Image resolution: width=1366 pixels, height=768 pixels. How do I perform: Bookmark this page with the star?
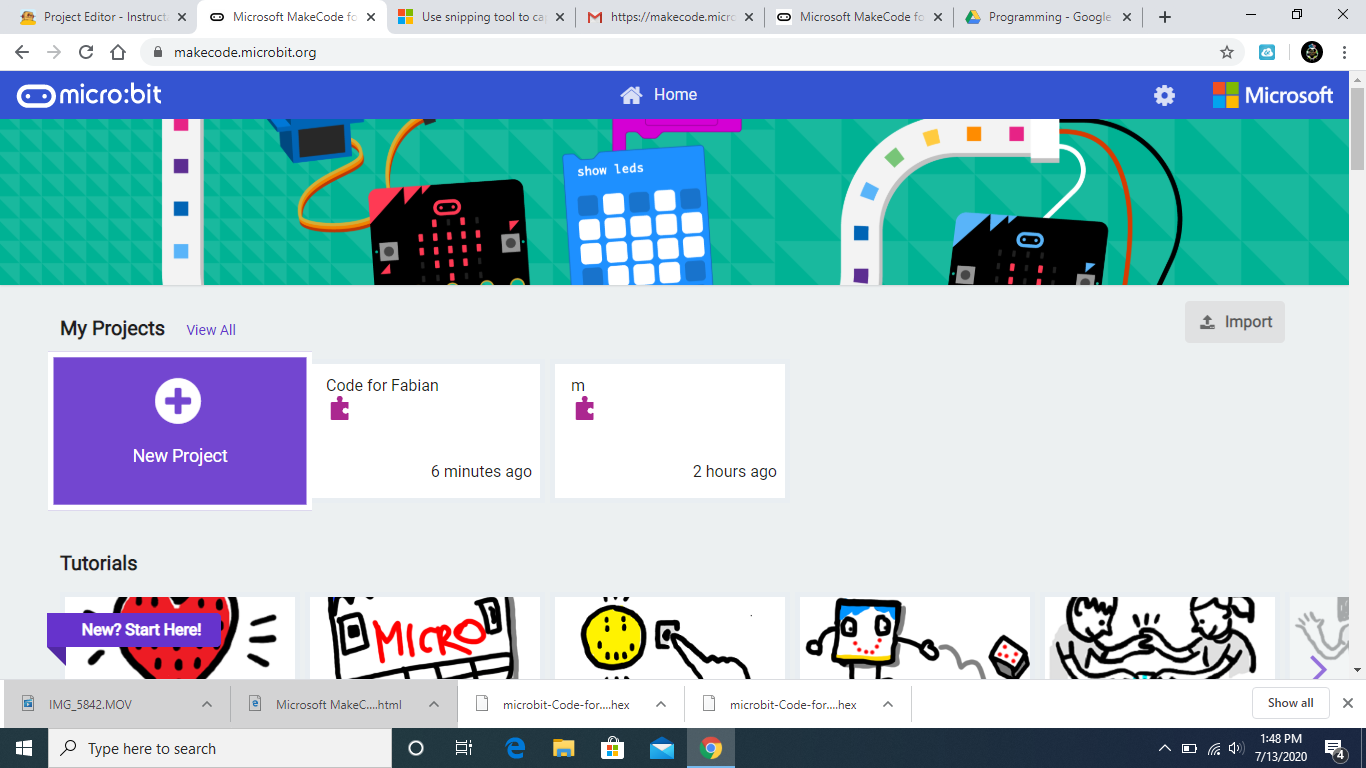(1227, 52)
